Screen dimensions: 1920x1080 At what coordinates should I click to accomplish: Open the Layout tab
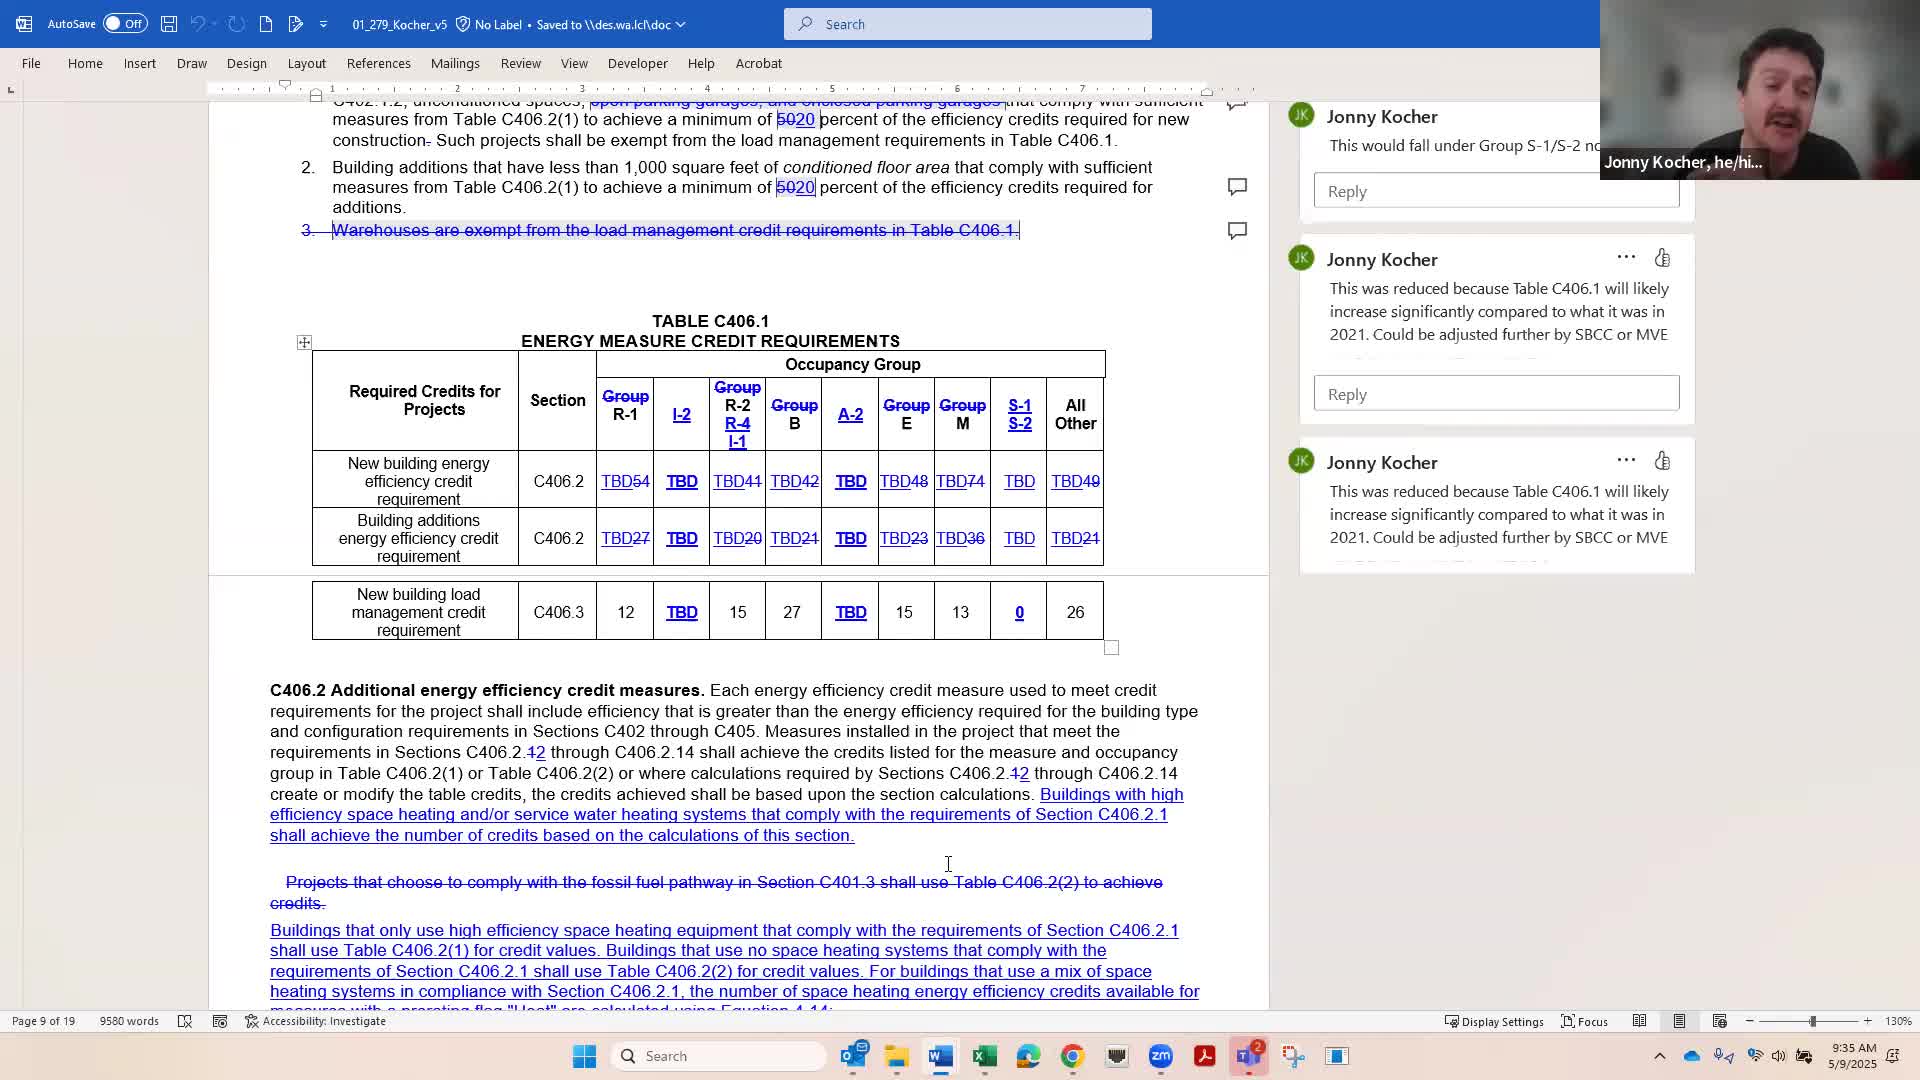pos(307,63)
